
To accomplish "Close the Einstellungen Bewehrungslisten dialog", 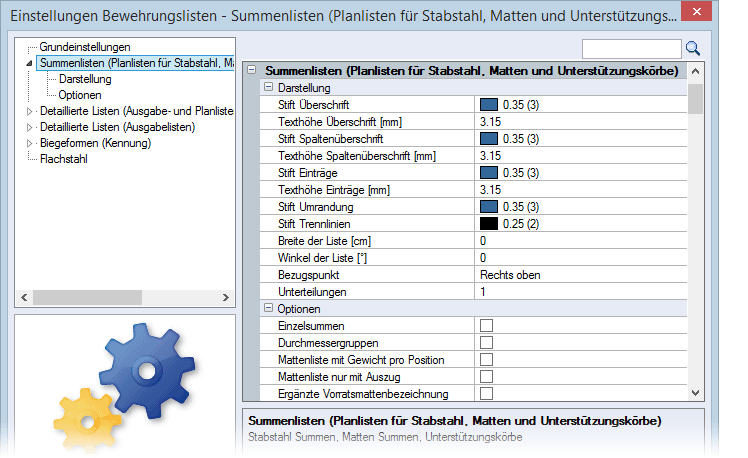I will [x=696, y=11].
